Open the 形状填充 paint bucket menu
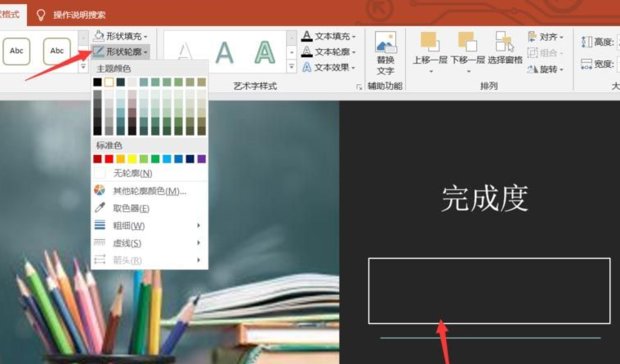 (98, 36)
